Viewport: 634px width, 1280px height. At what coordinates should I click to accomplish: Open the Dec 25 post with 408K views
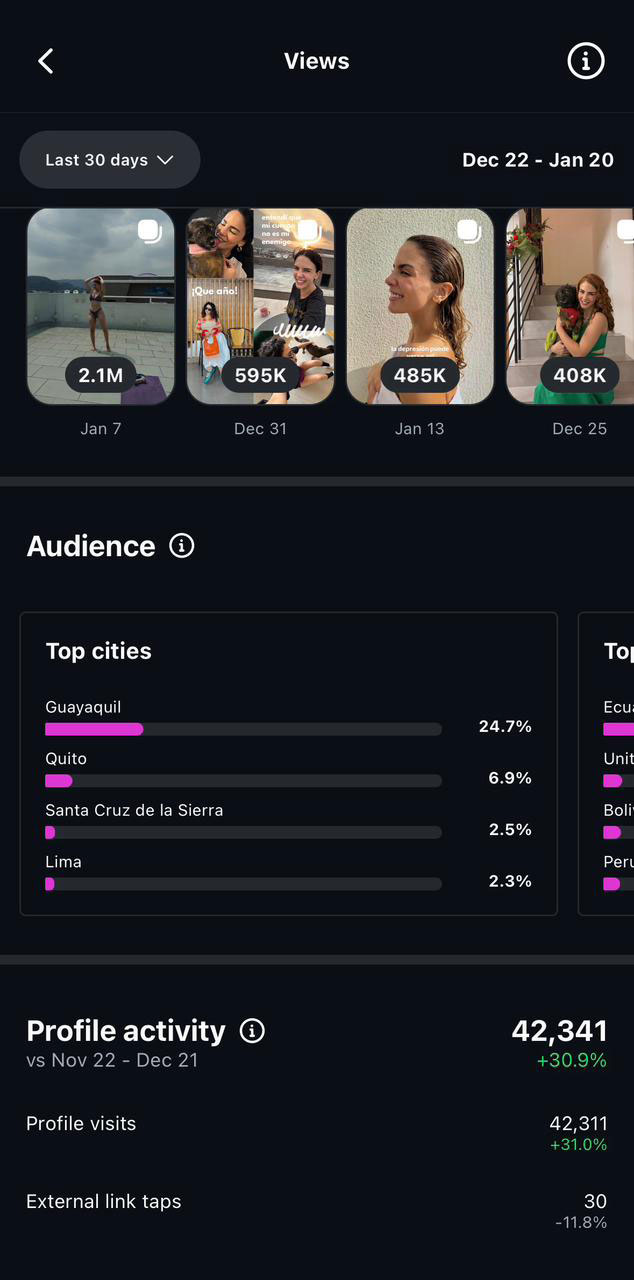coord(570,306)
